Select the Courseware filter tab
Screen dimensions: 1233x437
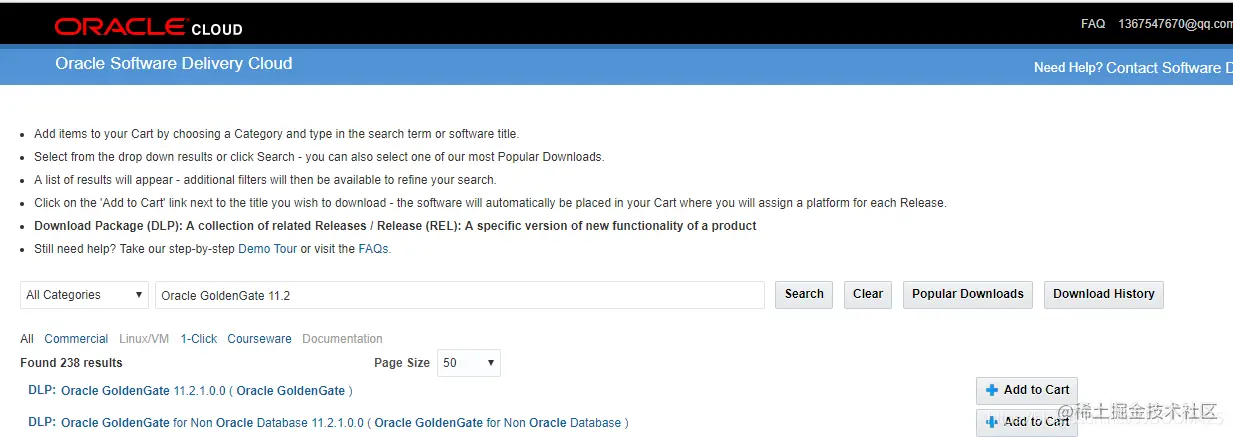[260, 339]
